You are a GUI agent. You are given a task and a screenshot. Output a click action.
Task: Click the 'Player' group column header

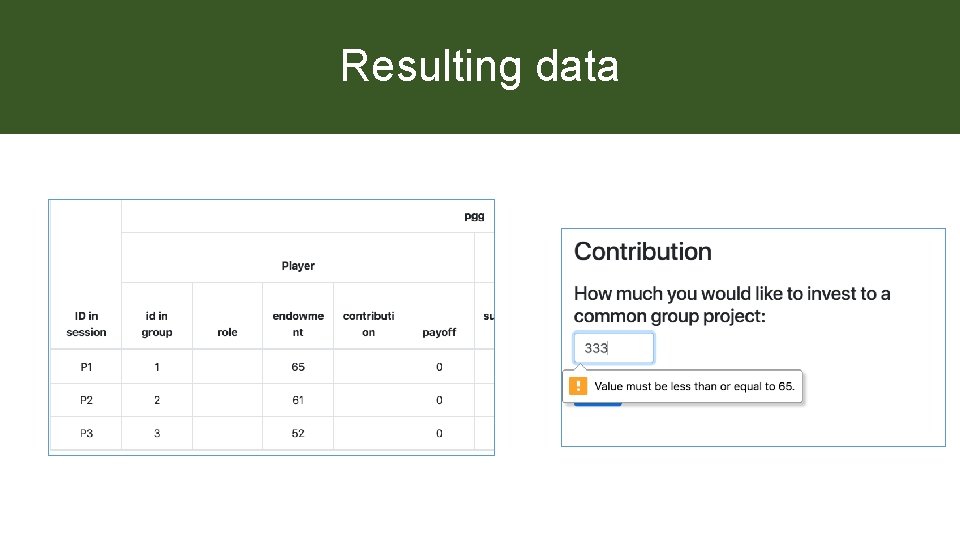pyautogui.click(x=298, y=266)
